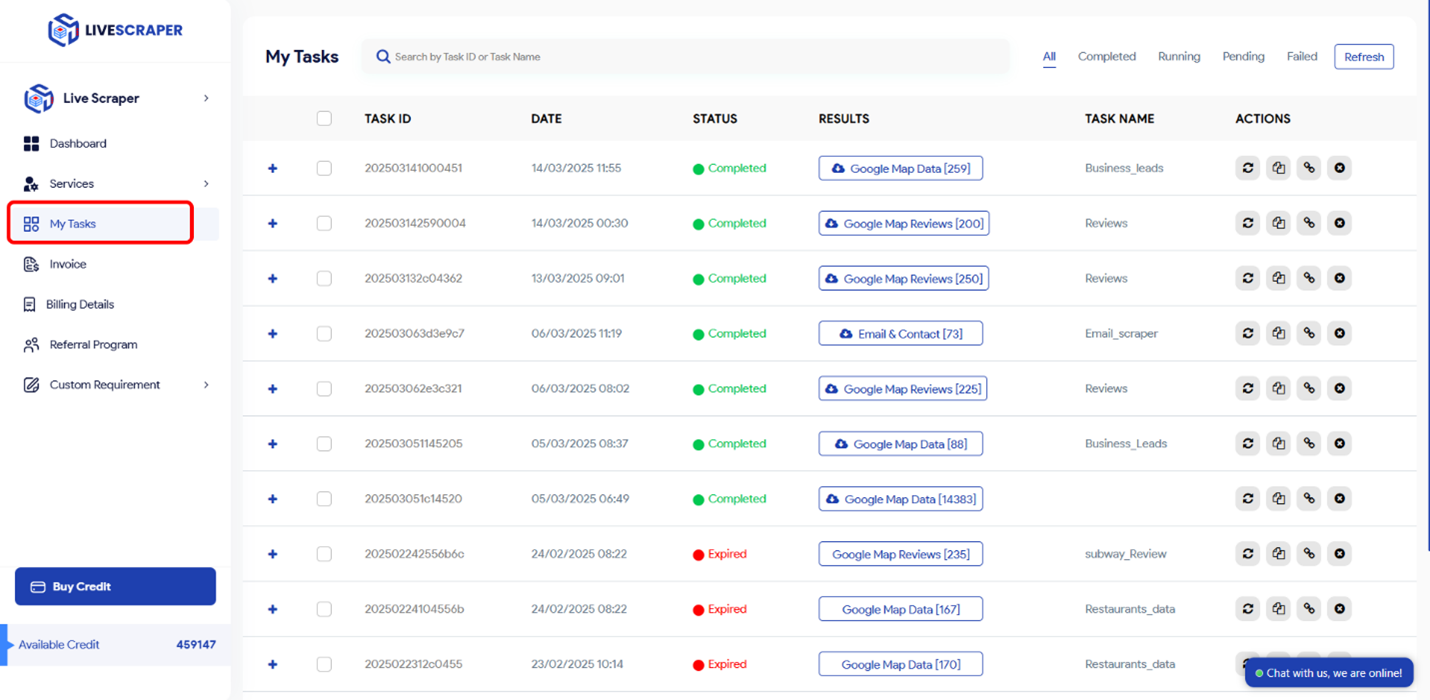Download Email & Contact [73] results

click(900, 333)
